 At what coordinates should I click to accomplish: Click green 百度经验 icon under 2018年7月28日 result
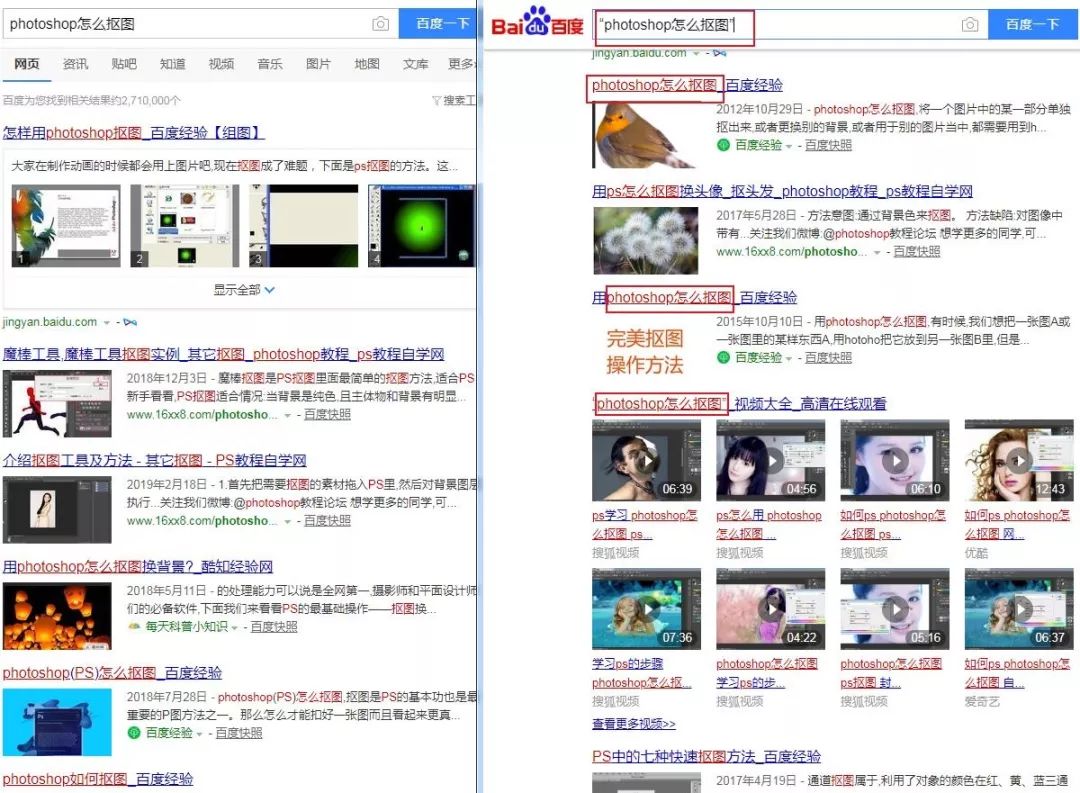134,732
